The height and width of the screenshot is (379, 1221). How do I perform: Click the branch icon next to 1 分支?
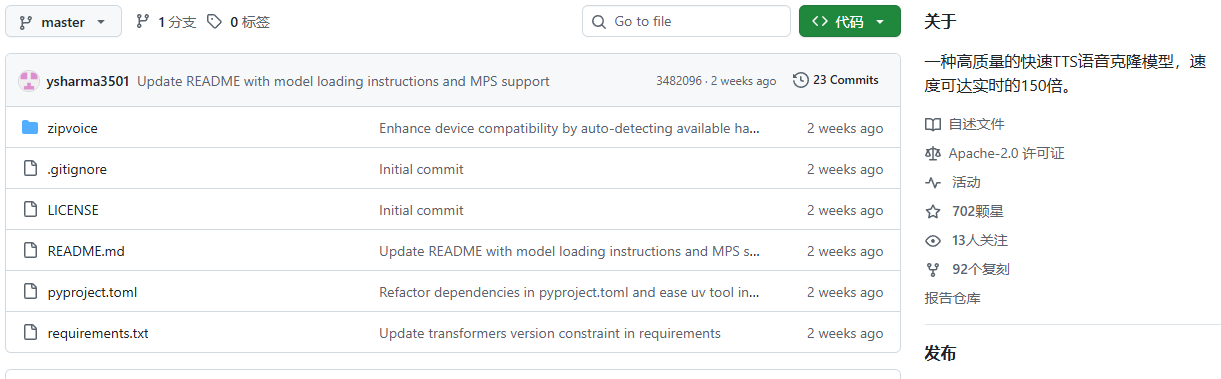(142, 21)
